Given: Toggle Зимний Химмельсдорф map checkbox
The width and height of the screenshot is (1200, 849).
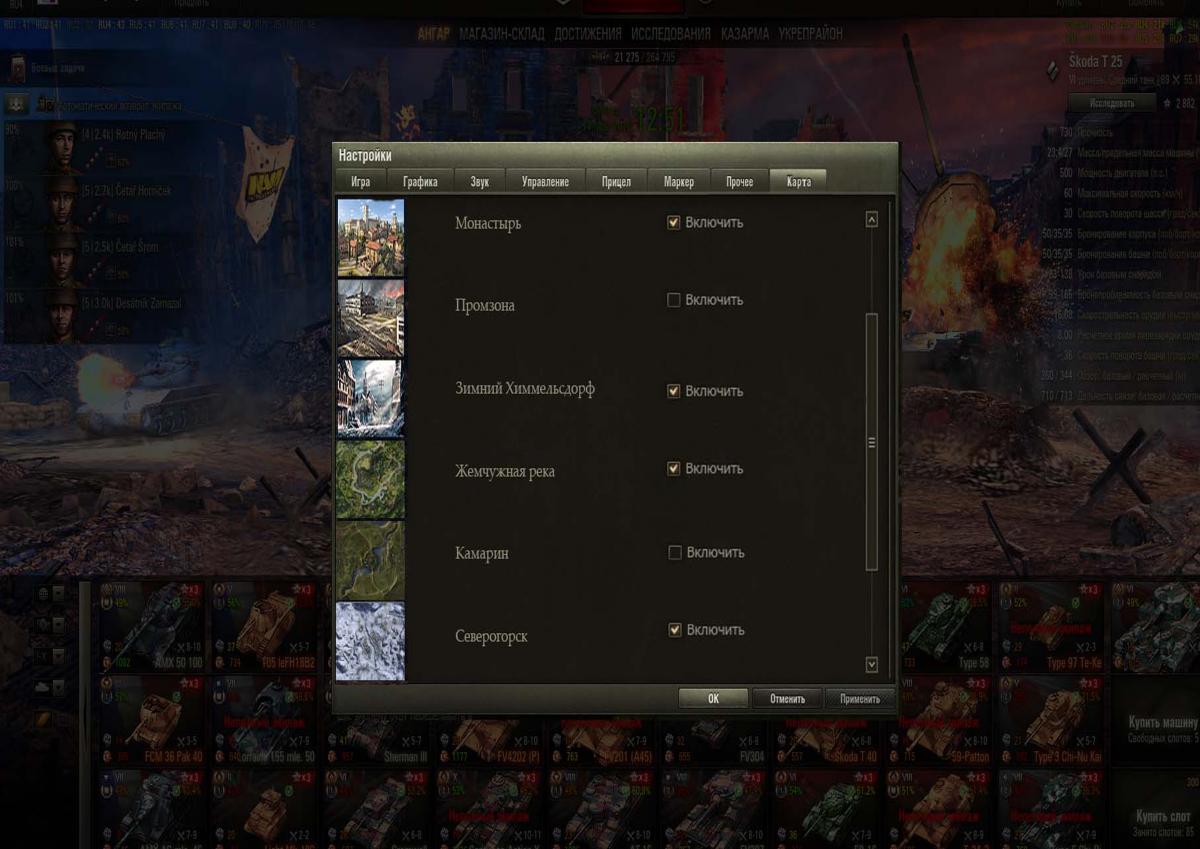Looking at the screenshot, I should click(x=674, y=391).
